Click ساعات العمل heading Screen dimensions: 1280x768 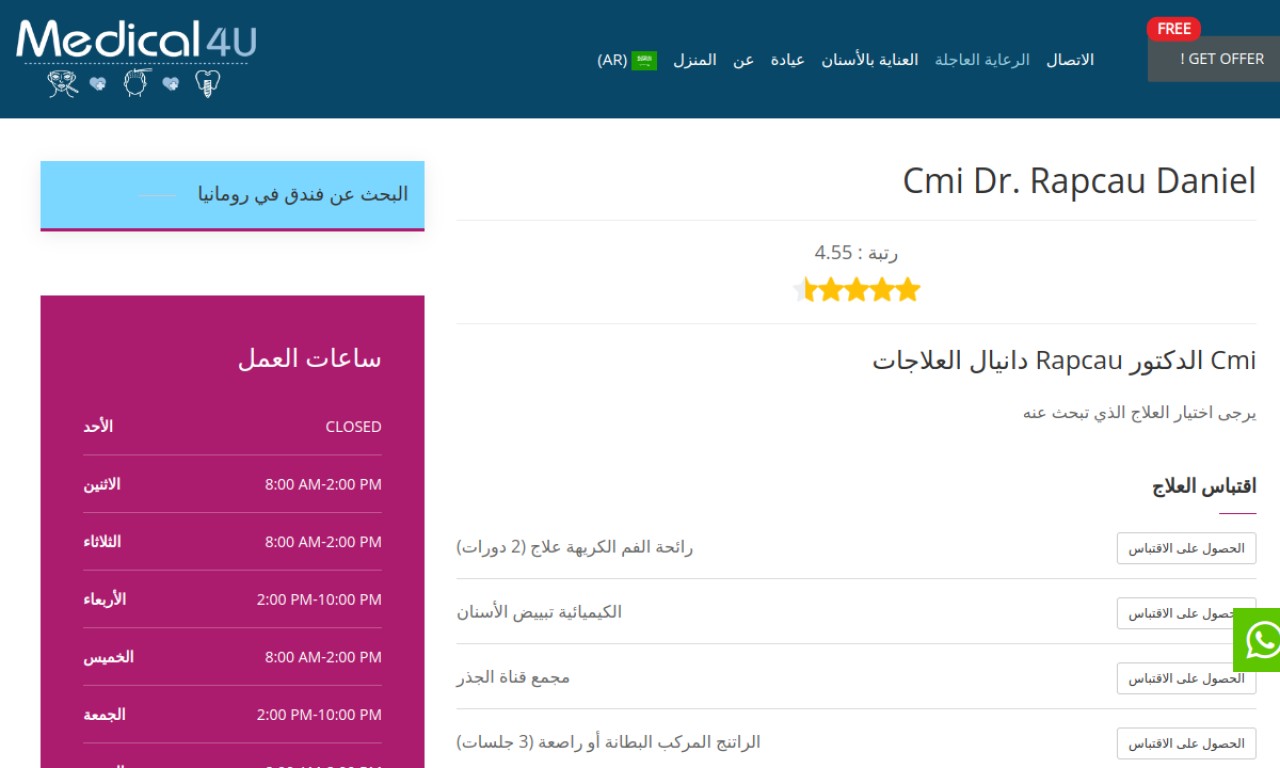tap(309, 358)
